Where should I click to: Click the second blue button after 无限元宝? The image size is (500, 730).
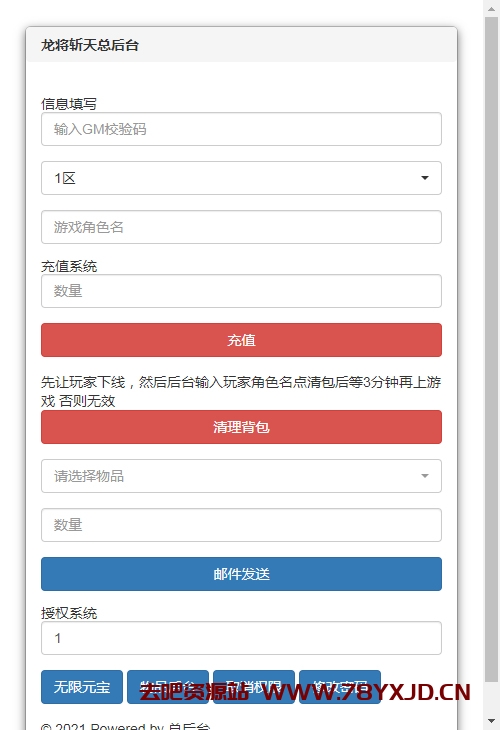[x=168, y=687]
